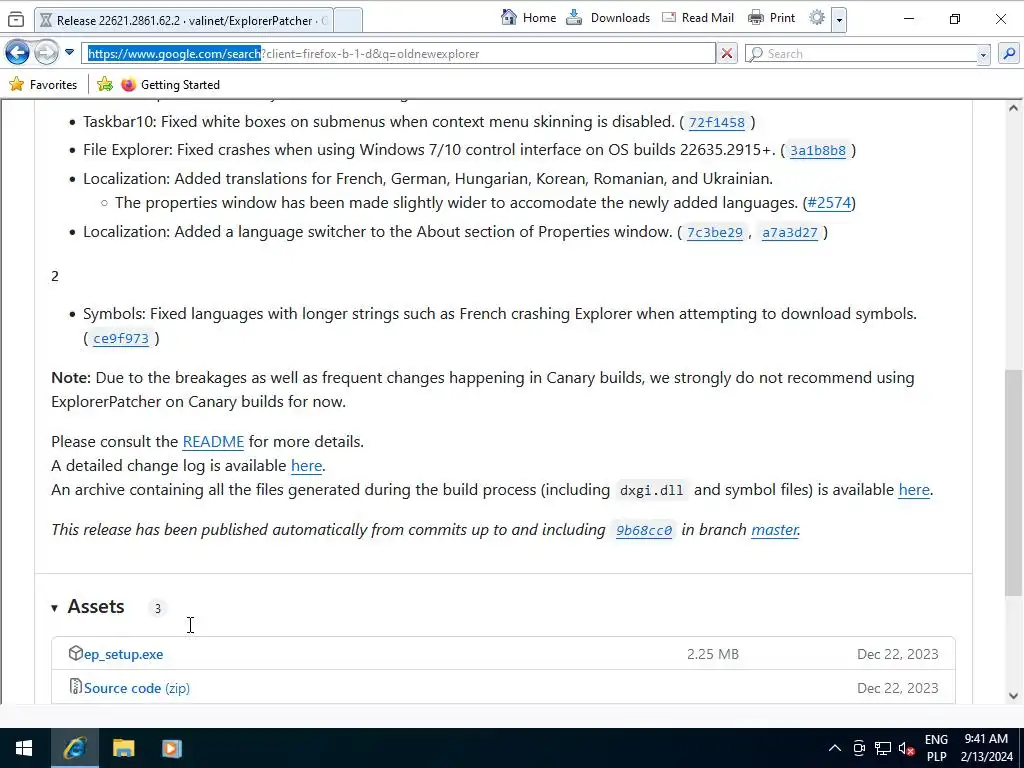Expand the toolbar overflow dropdown arrow
Screen dimensions: 1024x768
click(x=839, y=19)
